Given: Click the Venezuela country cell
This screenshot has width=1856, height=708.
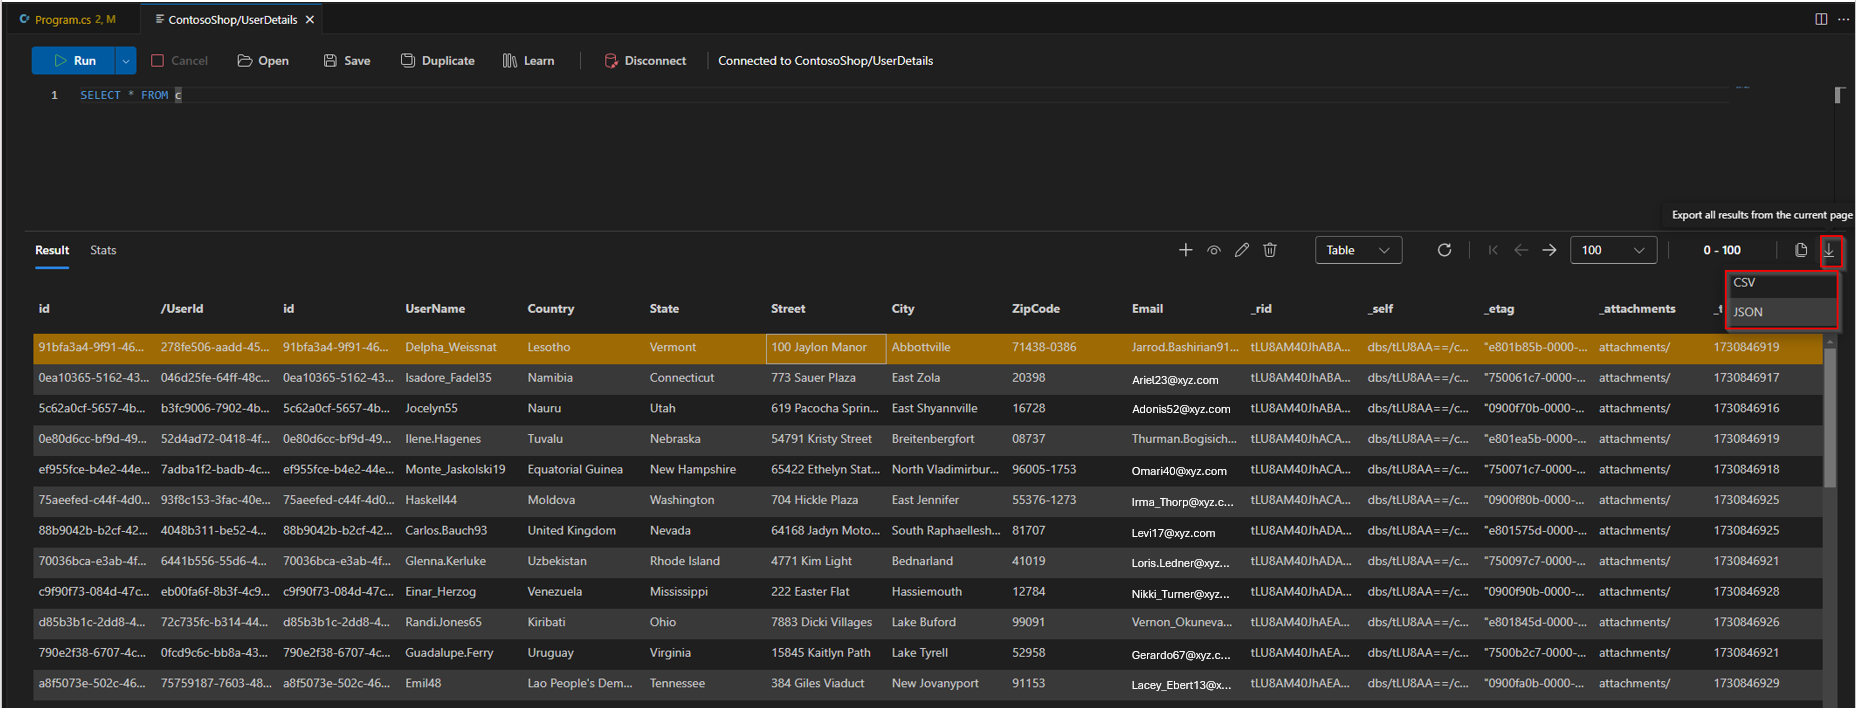Looking at the screenshot, I should pos(554,592).
